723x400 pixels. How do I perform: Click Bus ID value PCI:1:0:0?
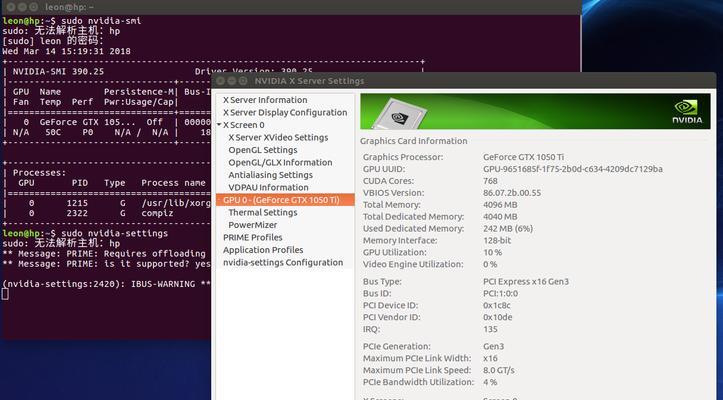[x=500, y=293]
